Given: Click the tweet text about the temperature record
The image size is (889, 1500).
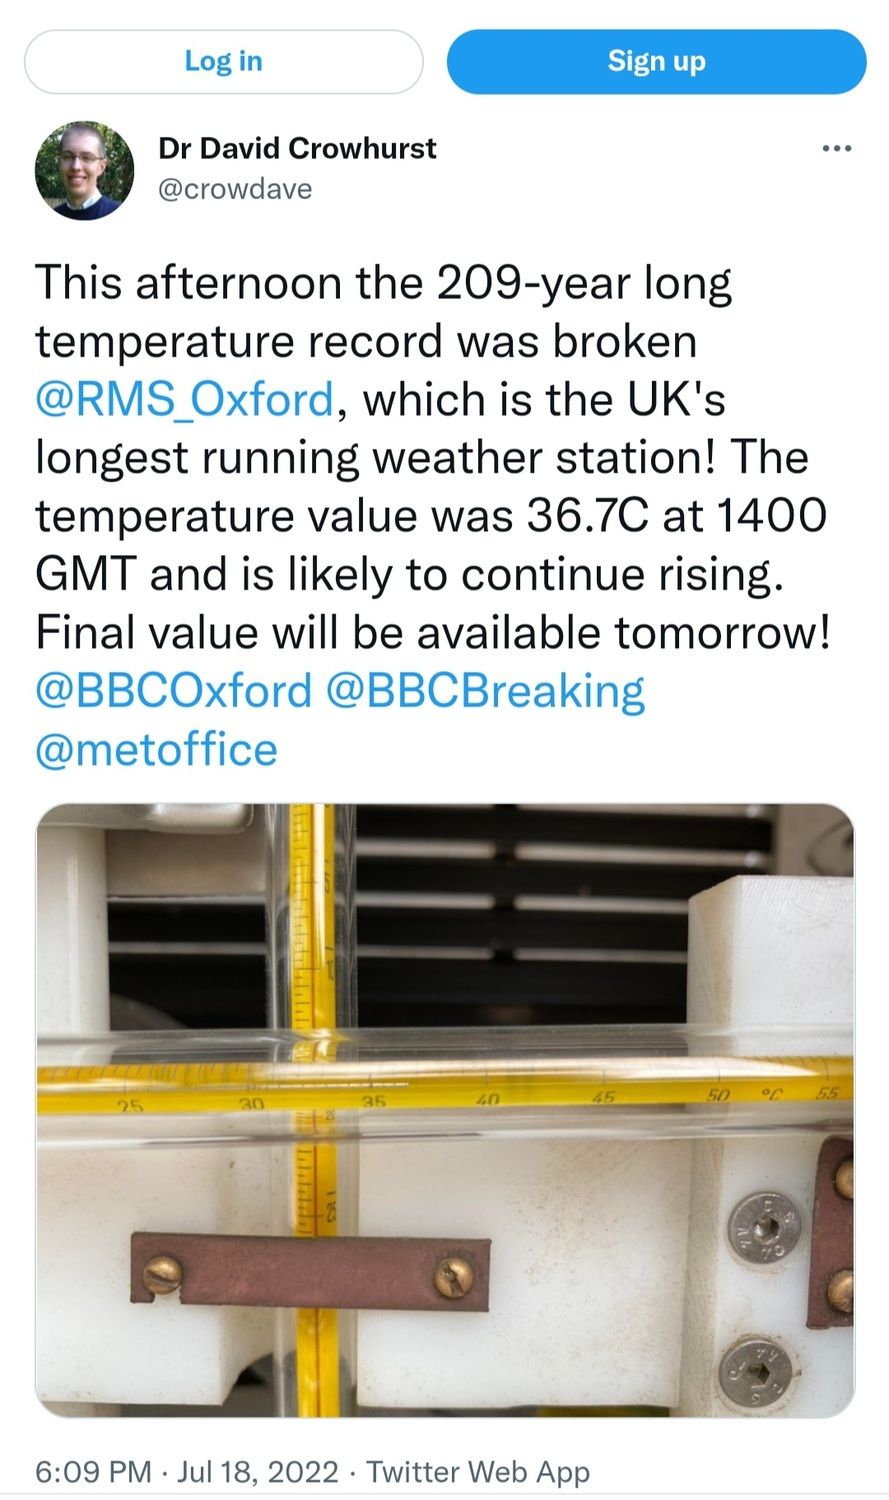Looking at the screenshot, I should coord(430,457).
